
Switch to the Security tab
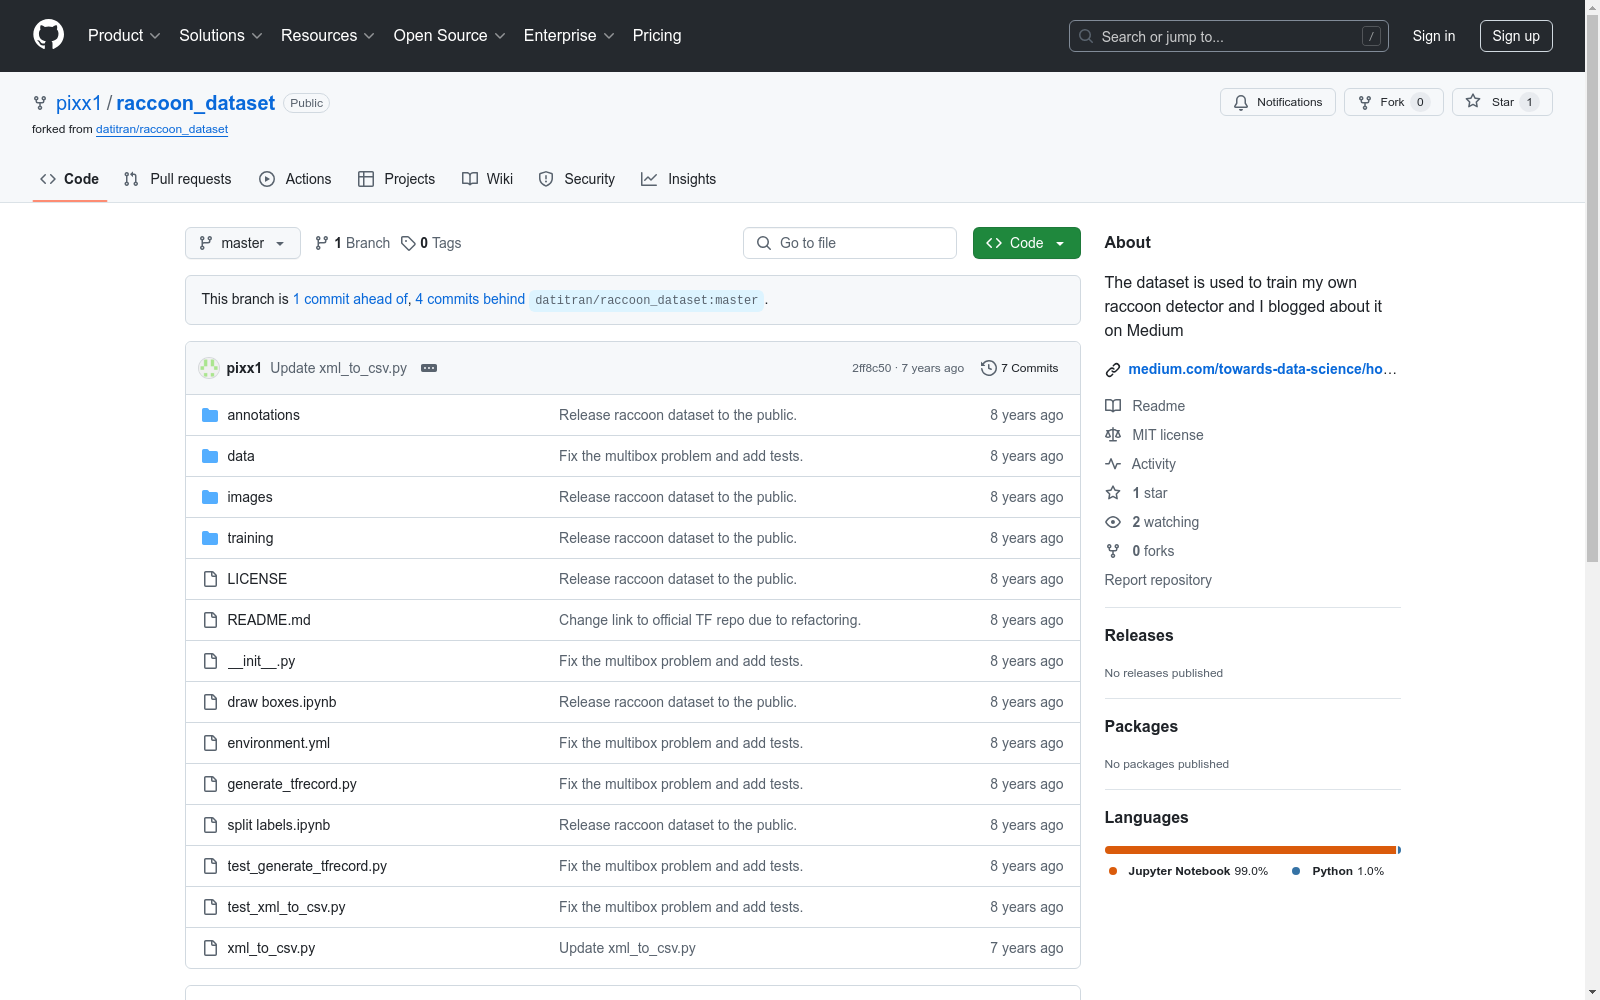click(x=577, y=179)
